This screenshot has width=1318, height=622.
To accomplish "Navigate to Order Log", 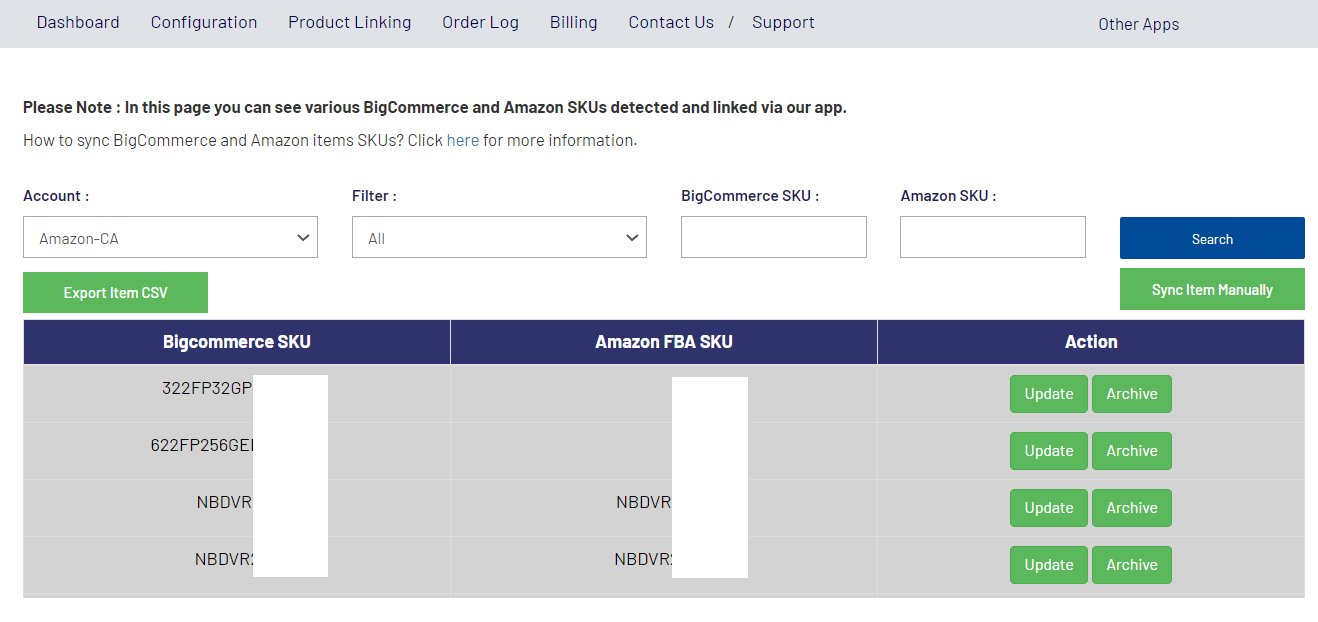I will pos(480,22).
